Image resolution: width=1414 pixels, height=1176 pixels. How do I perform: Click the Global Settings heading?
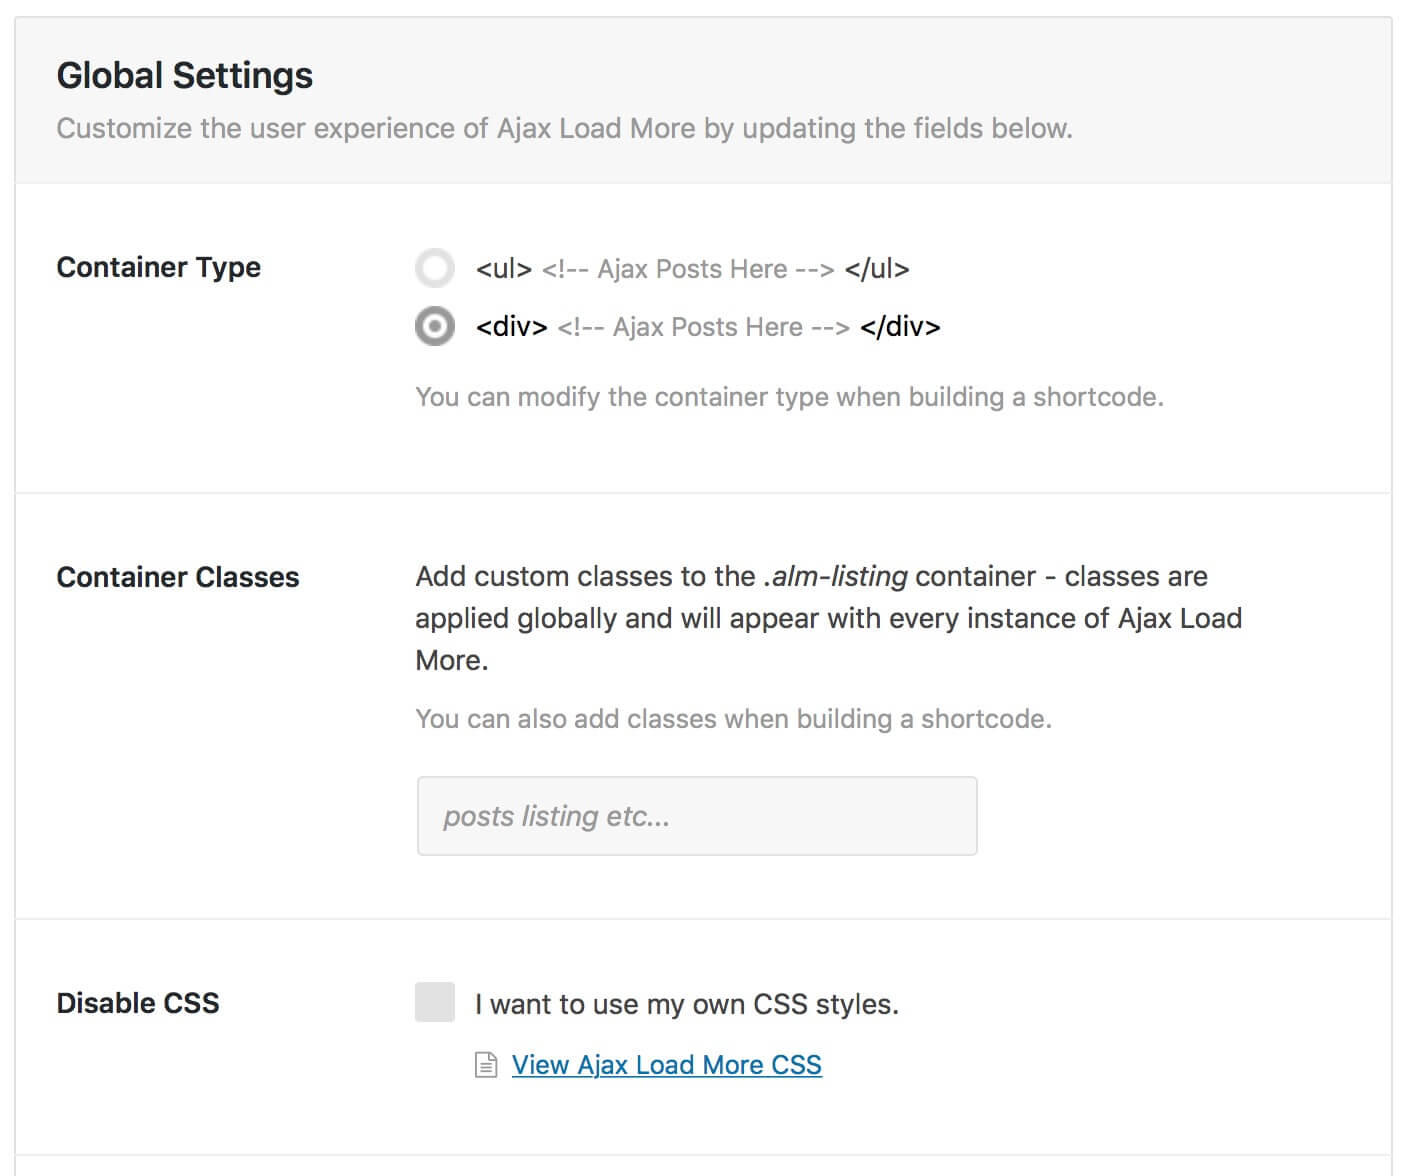tap(185, 76)
